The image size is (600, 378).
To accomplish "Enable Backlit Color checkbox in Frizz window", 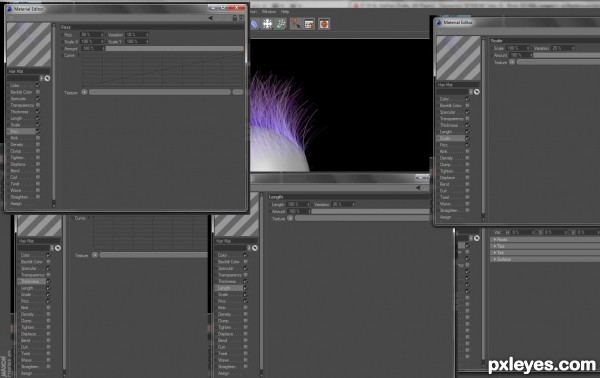I will pos(38,92).
